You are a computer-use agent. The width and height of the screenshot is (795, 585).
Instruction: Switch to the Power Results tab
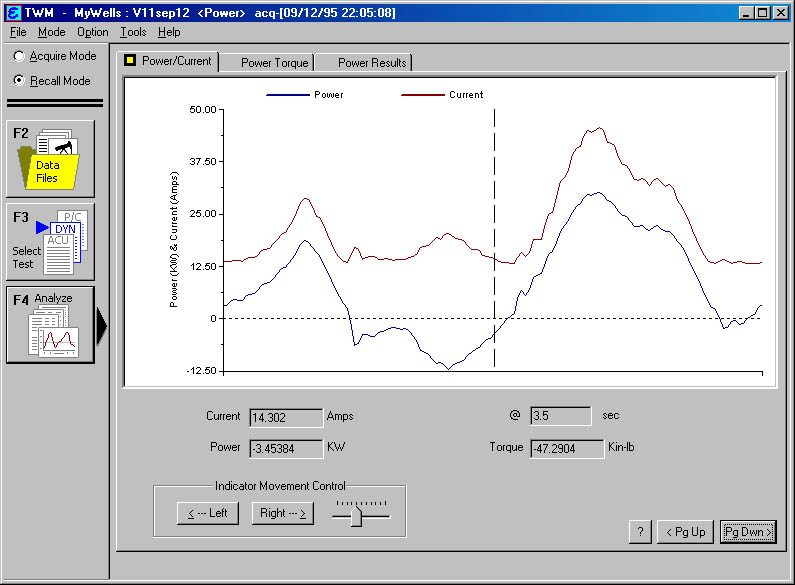tap(372, 62)
